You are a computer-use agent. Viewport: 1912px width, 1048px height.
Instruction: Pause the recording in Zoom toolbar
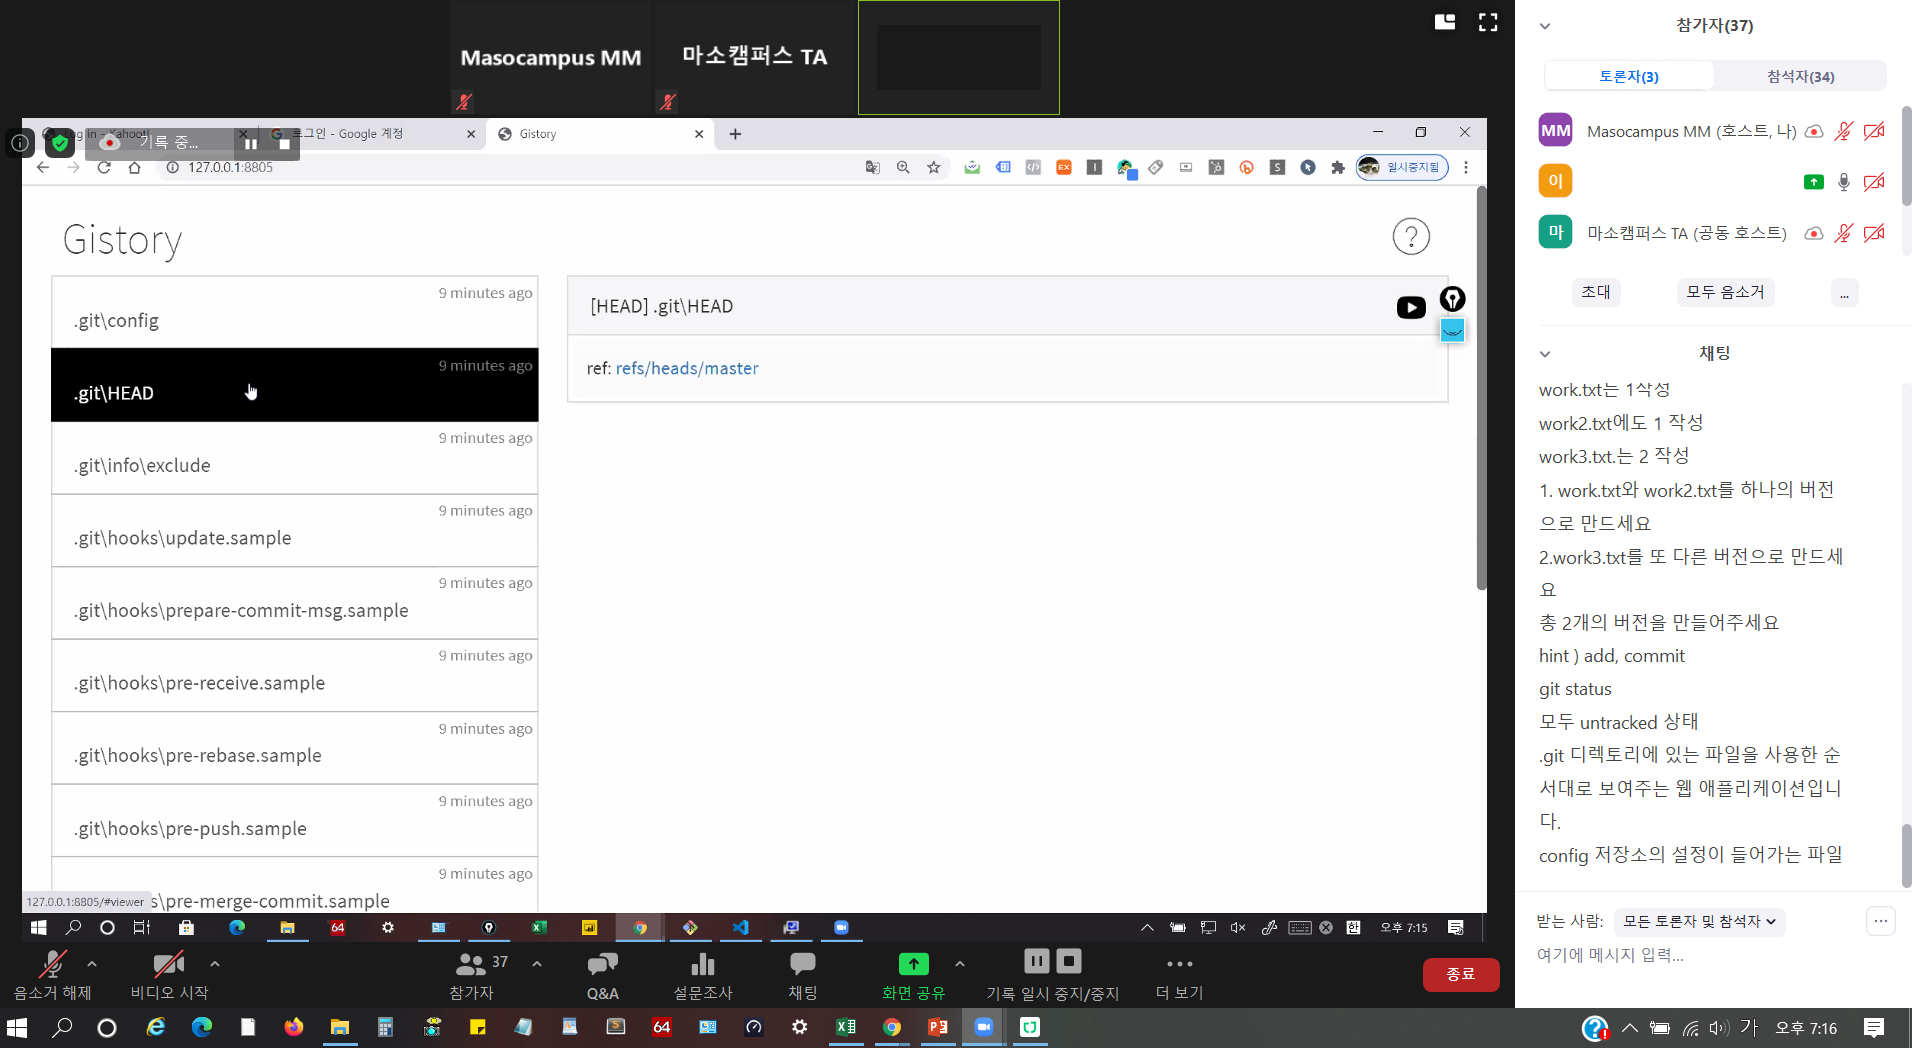click(1036, 962)
